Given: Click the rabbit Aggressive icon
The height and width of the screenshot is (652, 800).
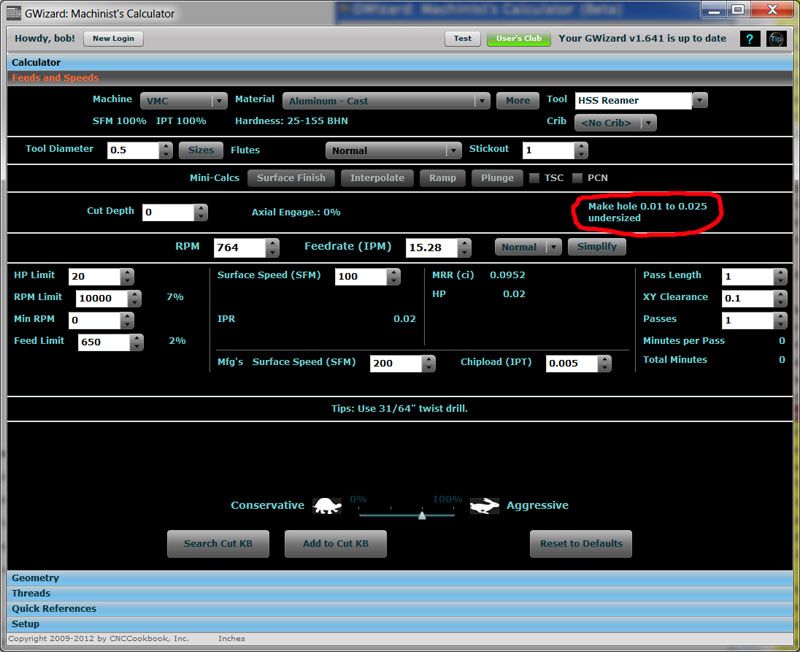Looking at the screenshot, I should (485, 506).
